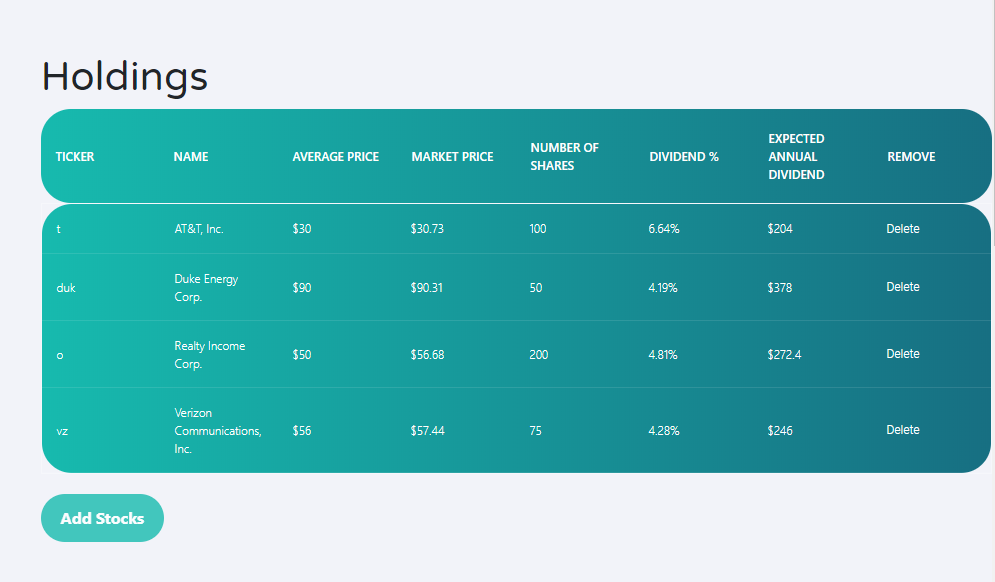Click the 6.64% dividend cell
The height and width of the screenshot is (582, 995).
pos(664,229)
